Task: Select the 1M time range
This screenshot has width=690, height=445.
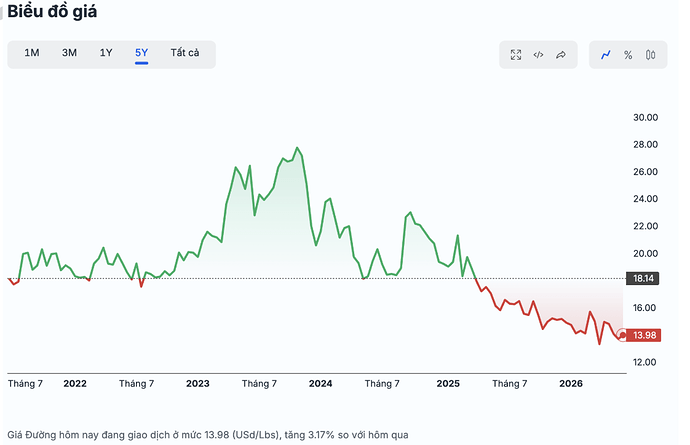Action: click(32, 53)
